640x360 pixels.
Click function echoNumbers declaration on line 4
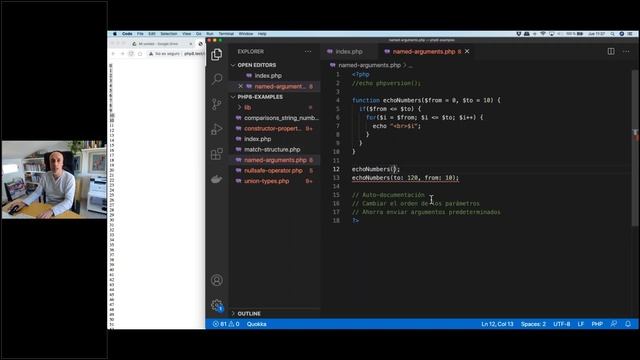click(x=426, y=100)
